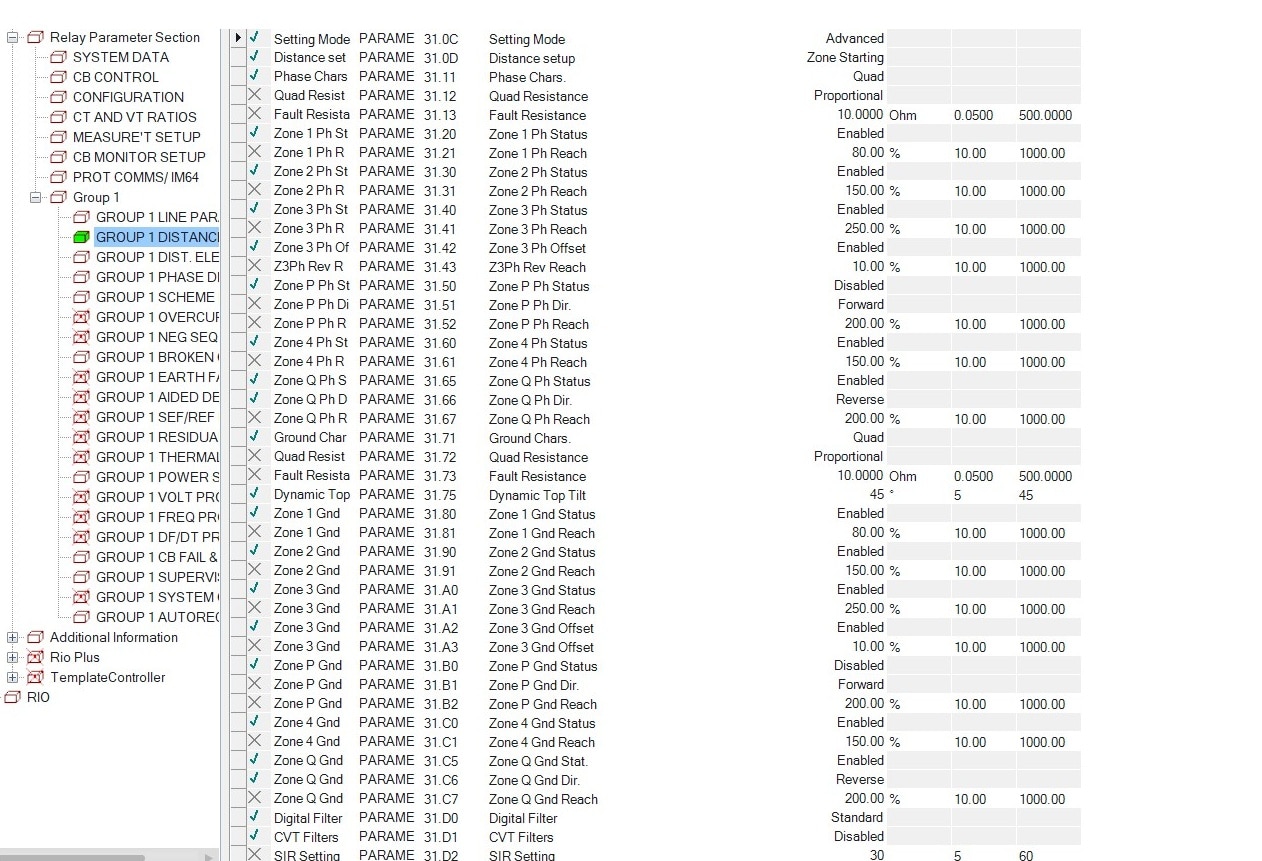Image resolution: width=1262 pixels, height=861 pixels.
Task: Click the MEASURE'T SETUP folder icon
Action: point(58,137)
